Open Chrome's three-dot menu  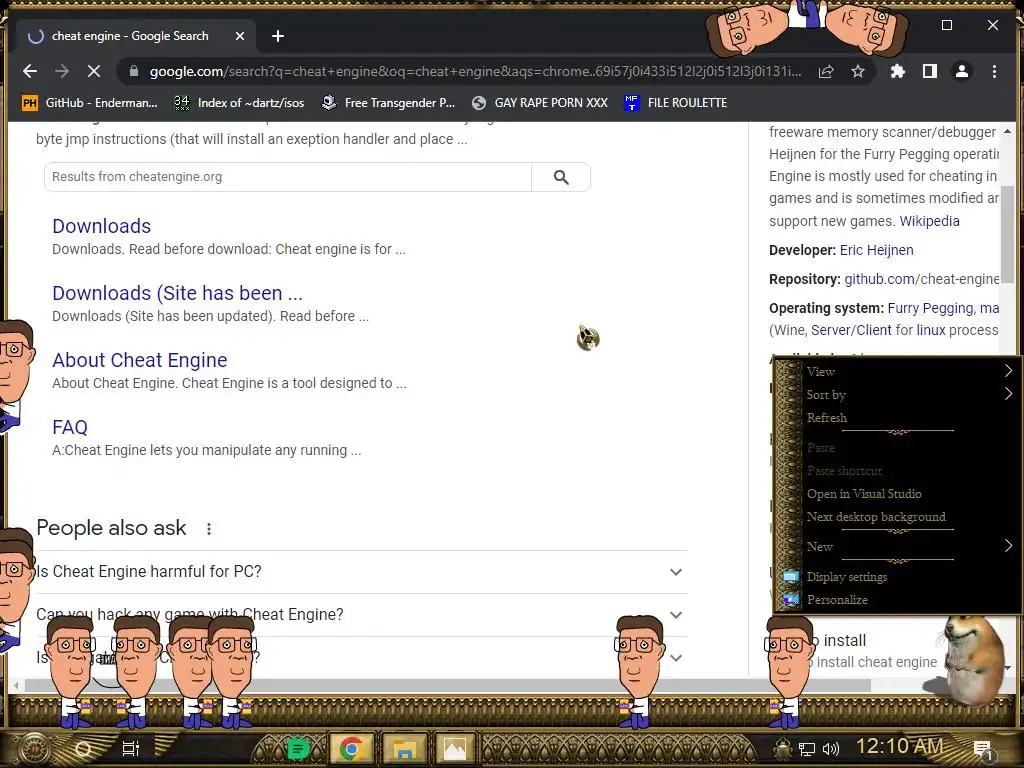[x=994, y=71]
